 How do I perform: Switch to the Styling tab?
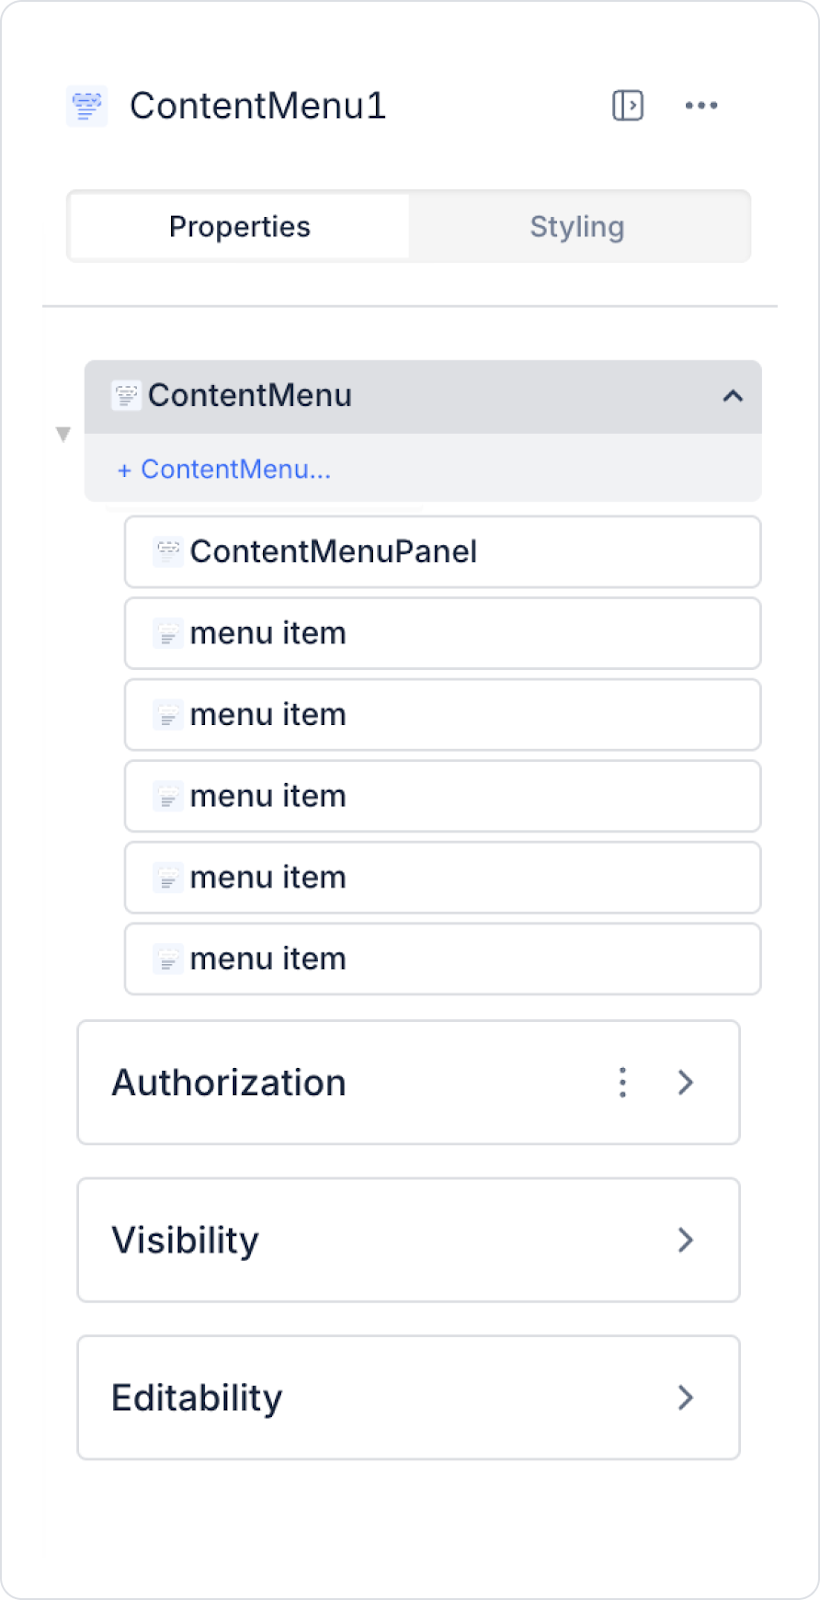[577, 227]
